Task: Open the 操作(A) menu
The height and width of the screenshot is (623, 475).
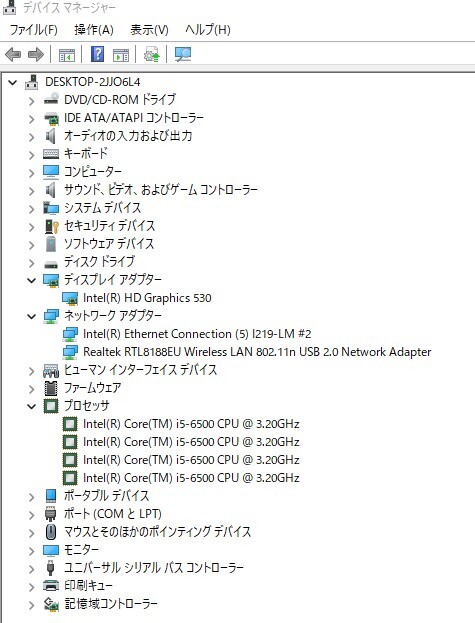Action: [94, 29]
